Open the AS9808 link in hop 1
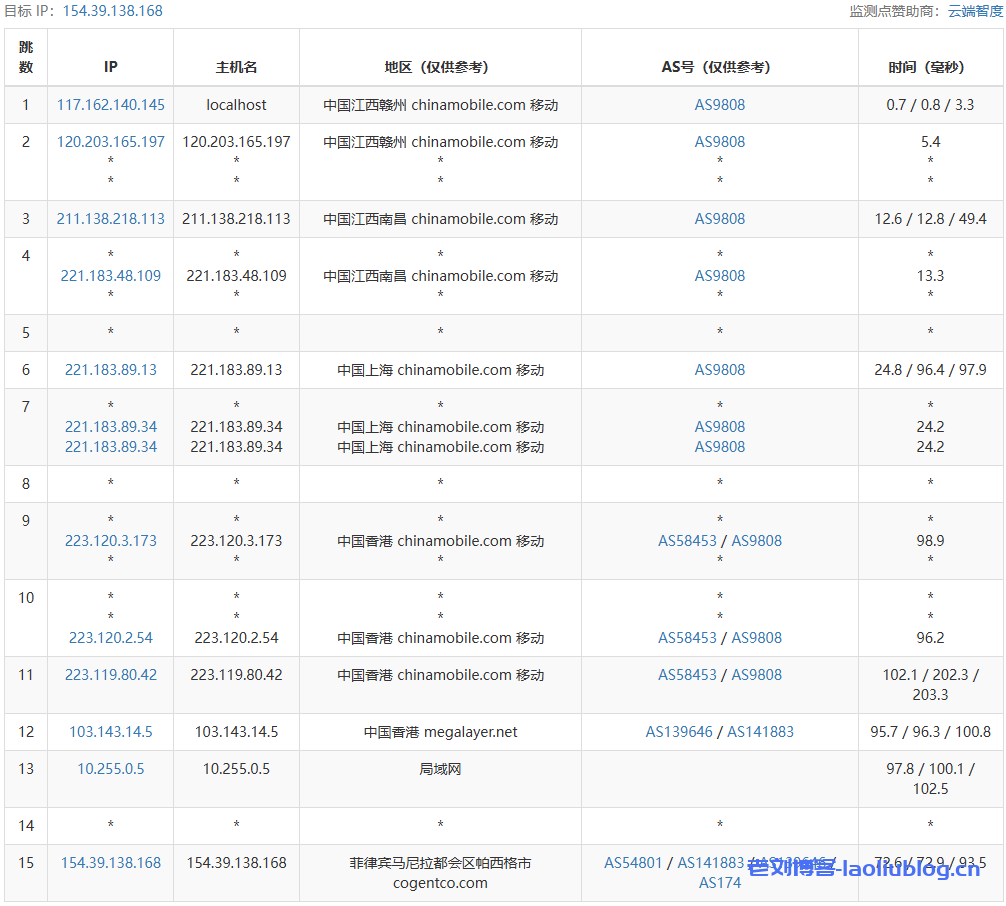This screenshot has width=1006, height=906. click(x=720, y=105)
